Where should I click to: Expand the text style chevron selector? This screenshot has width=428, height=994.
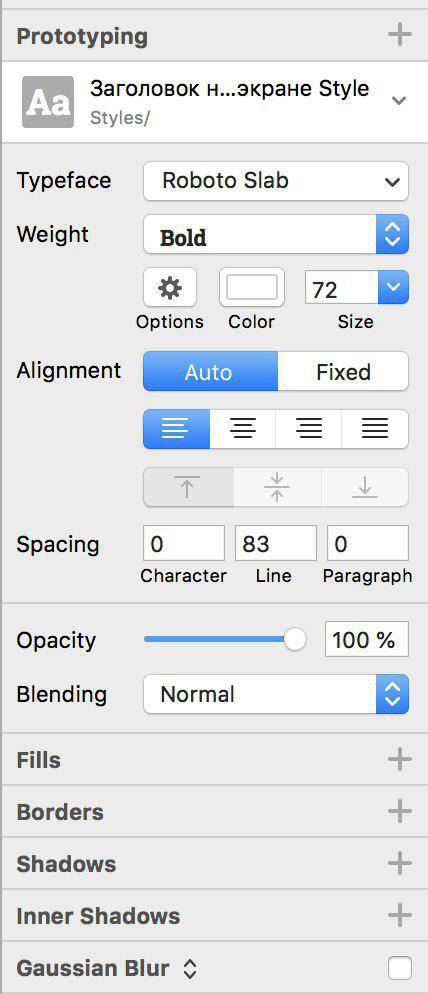399,100
